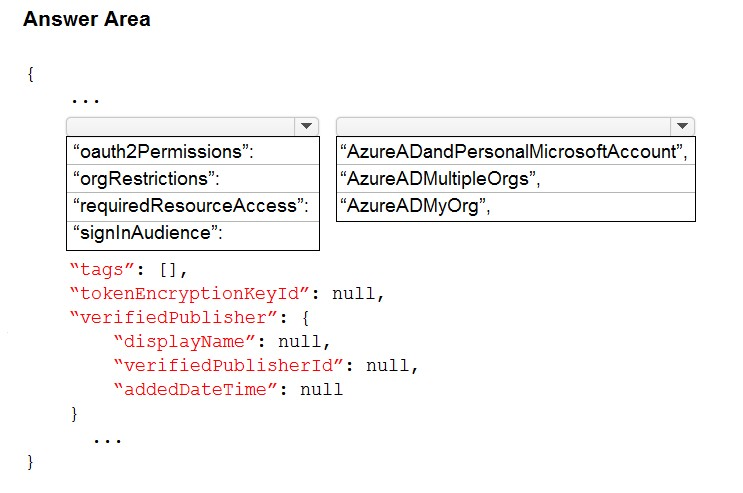Click the "verifiedPublisher" property name

(173, 317)
